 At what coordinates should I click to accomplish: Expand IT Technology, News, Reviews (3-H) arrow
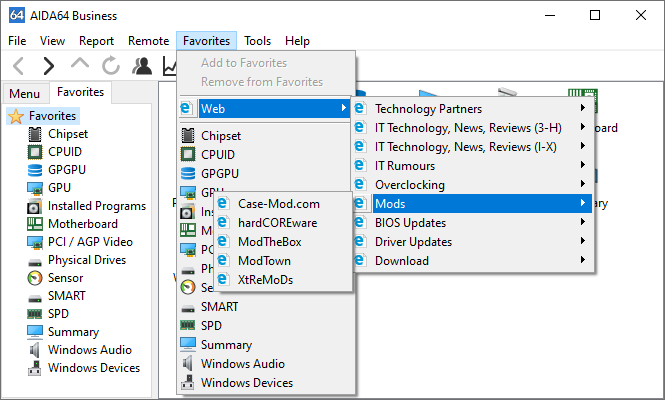(x=583, y=127)
